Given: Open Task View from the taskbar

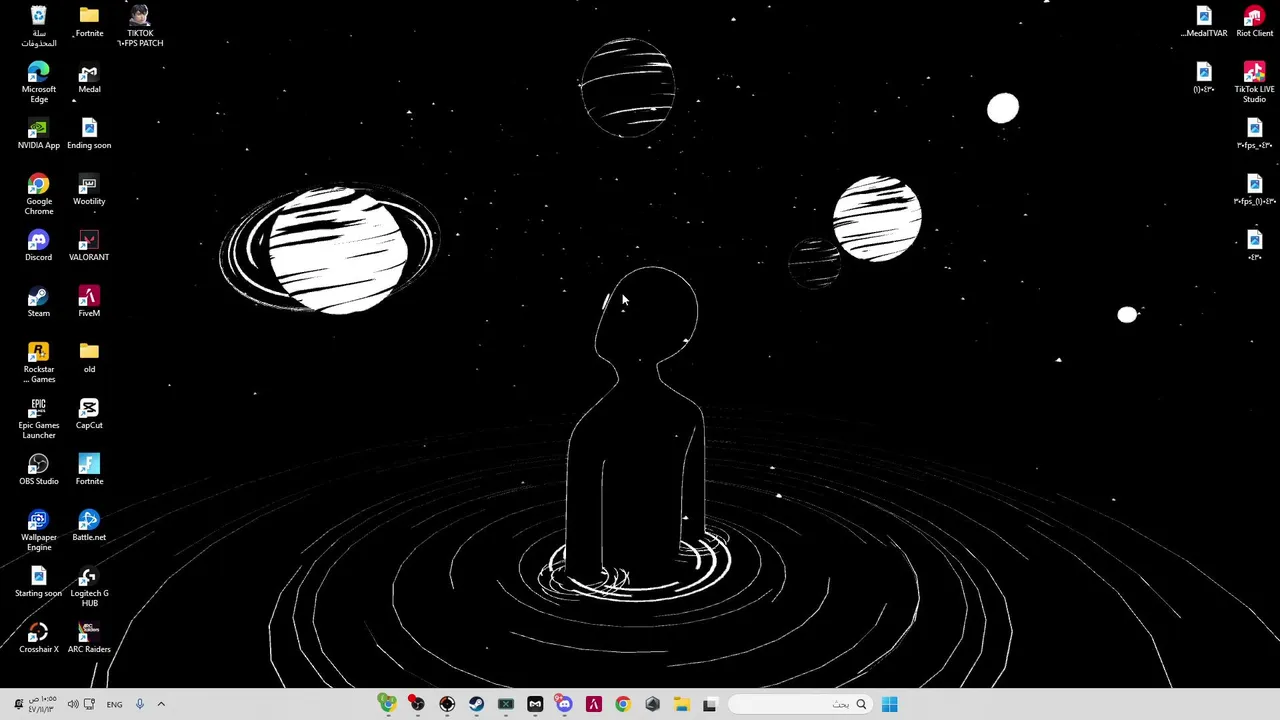Looking at the screenshot, I should (x=710, y=704).
